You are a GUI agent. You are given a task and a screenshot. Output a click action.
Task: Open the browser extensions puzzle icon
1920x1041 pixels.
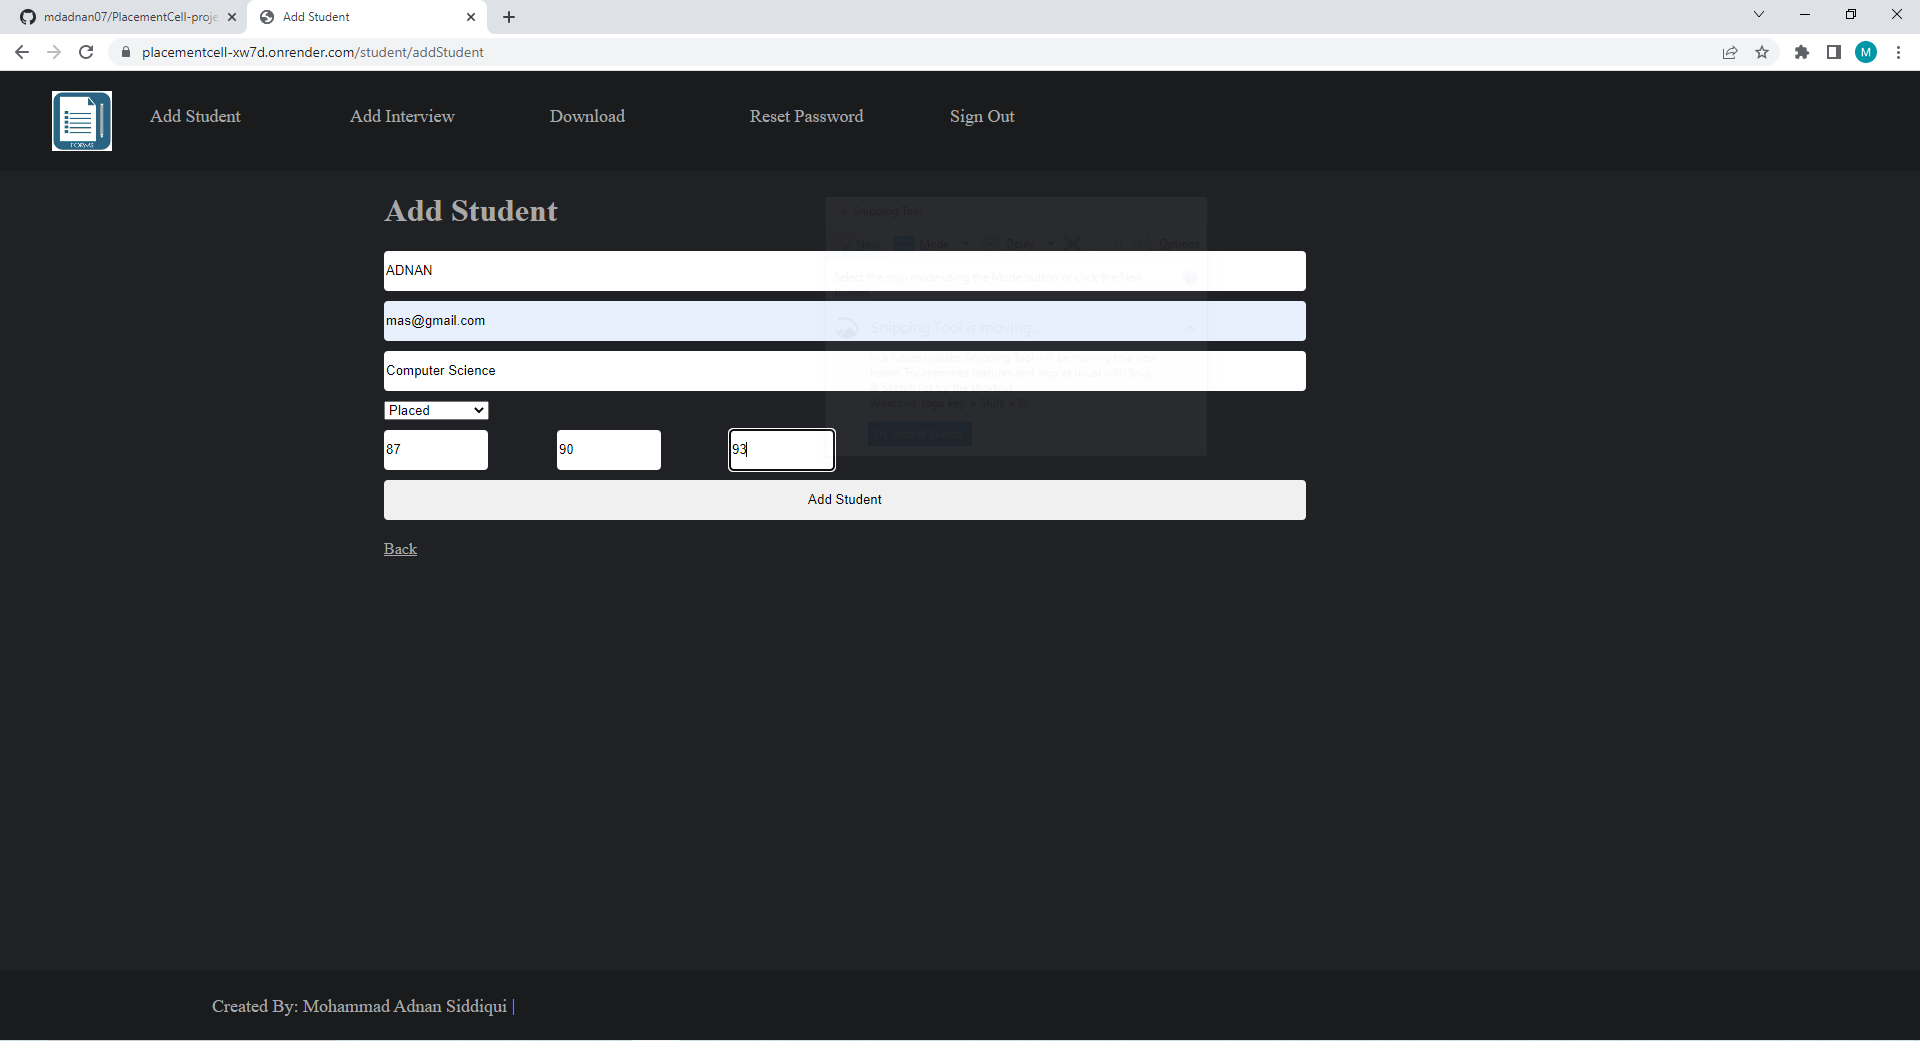1802,52
